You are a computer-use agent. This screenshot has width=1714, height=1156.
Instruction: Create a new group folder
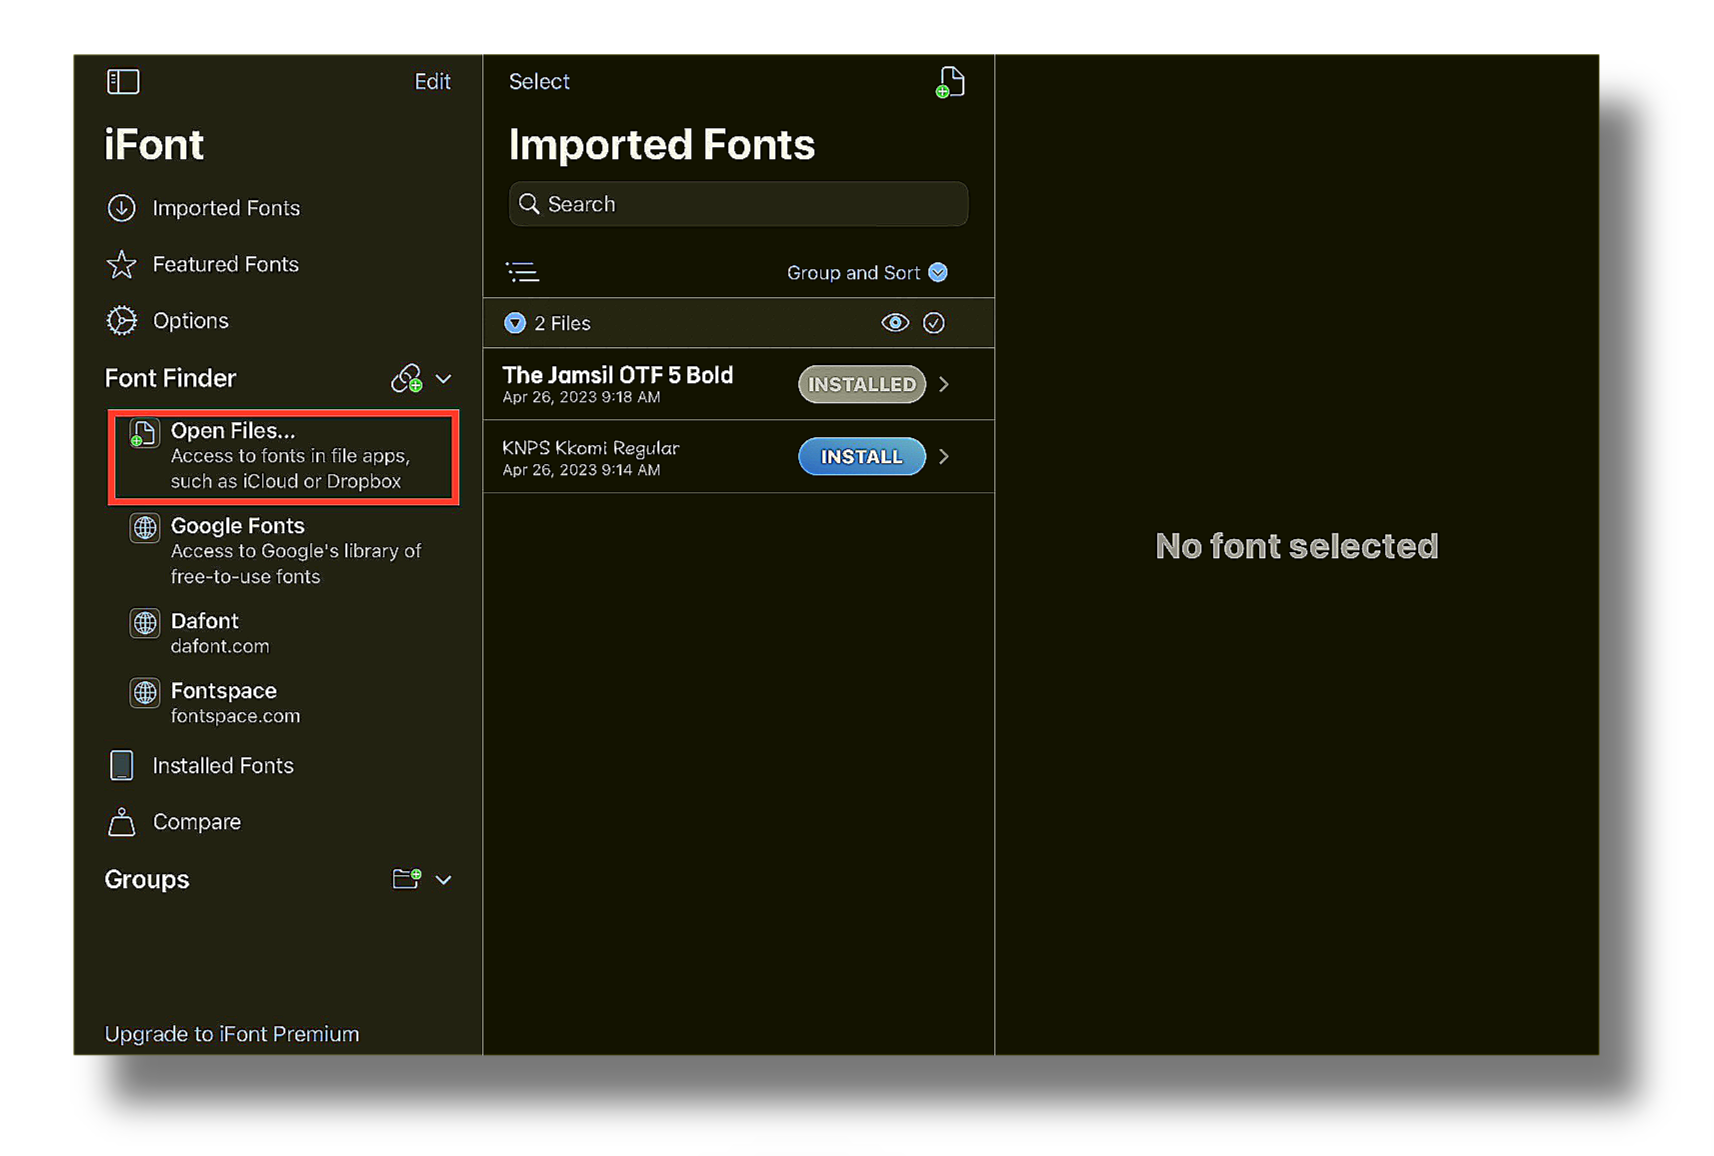point(406,878)
